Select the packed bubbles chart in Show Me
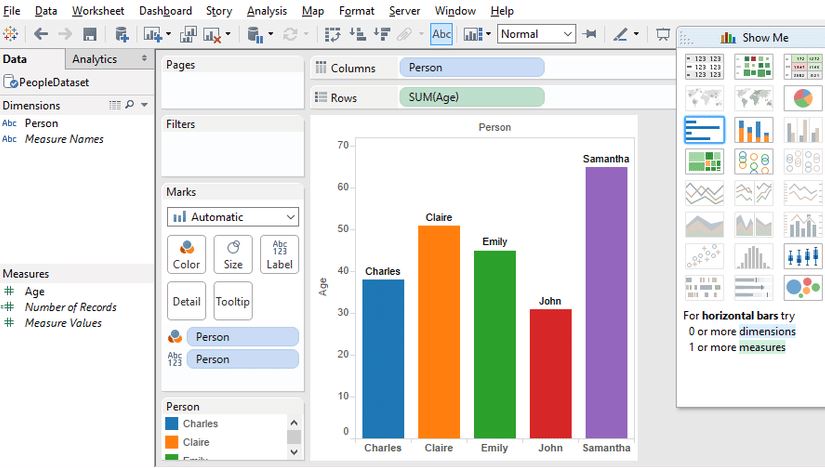Viewport: 825px width, 468px height. click(803, 287)
